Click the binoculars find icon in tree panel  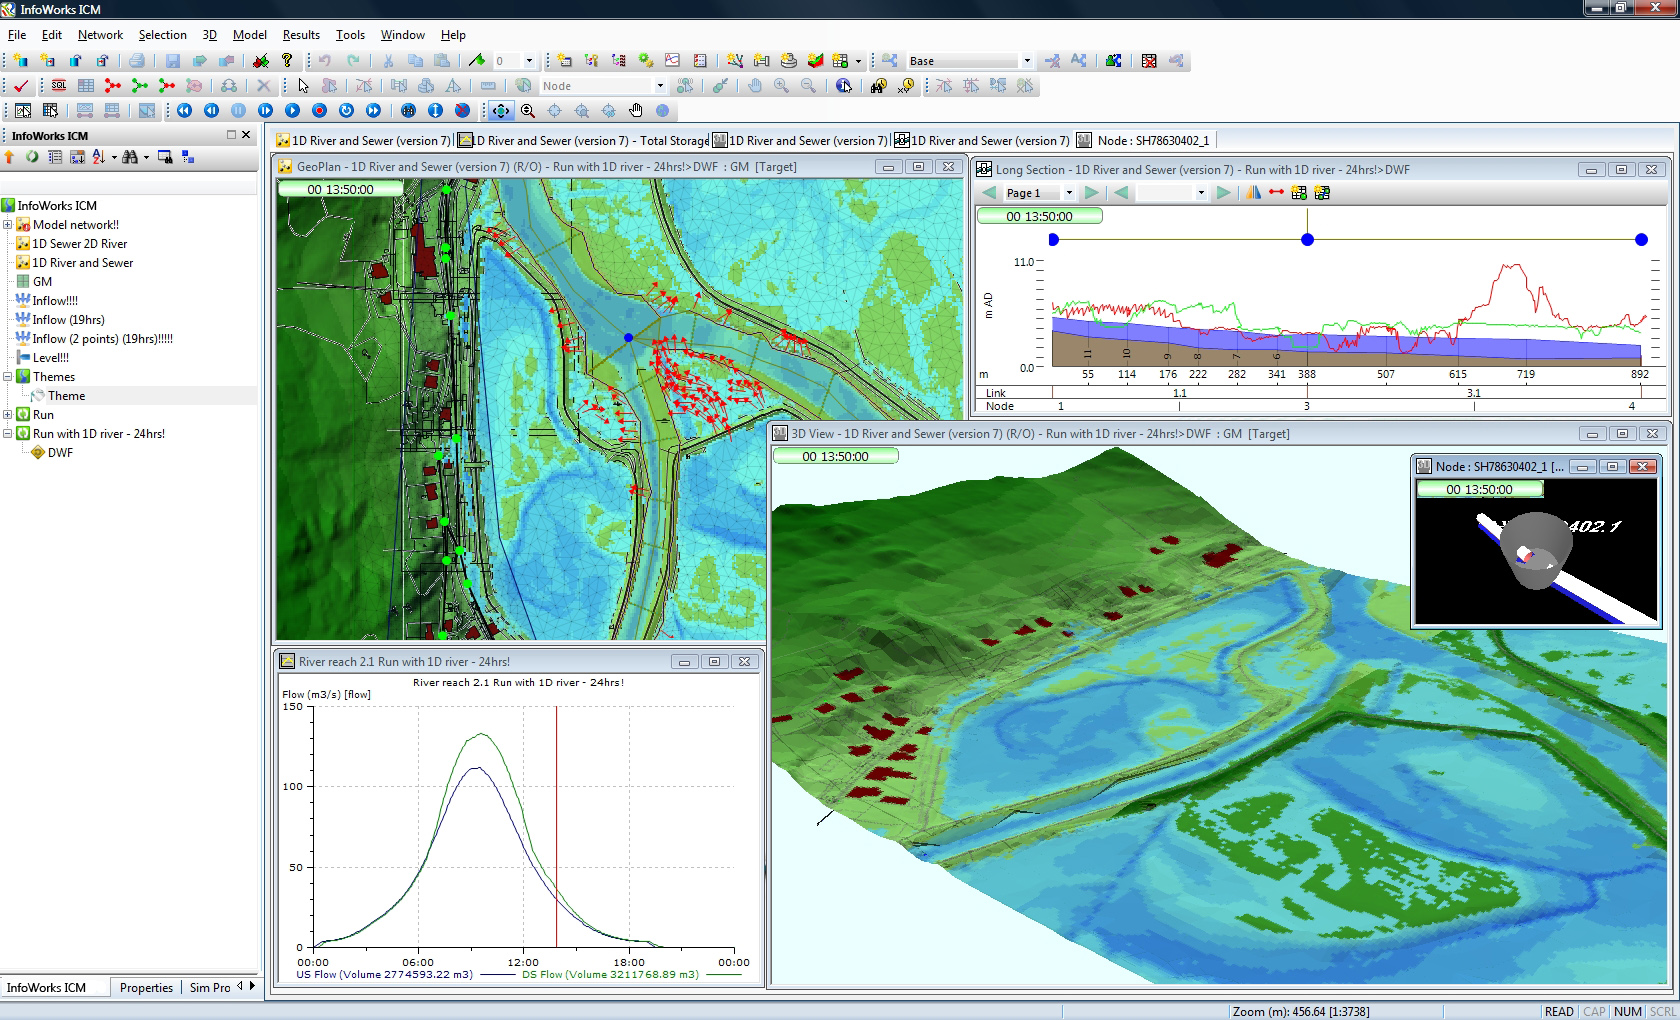click(x=130, y=157)
